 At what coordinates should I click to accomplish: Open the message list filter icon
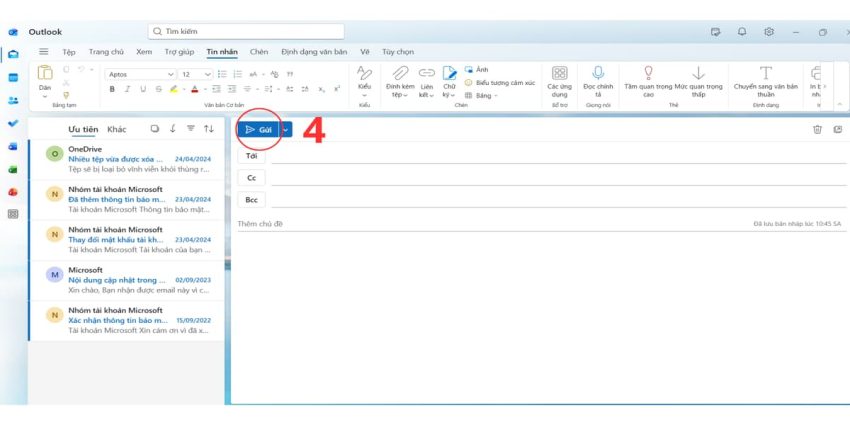pyautogui.click(x=191, y=129)
